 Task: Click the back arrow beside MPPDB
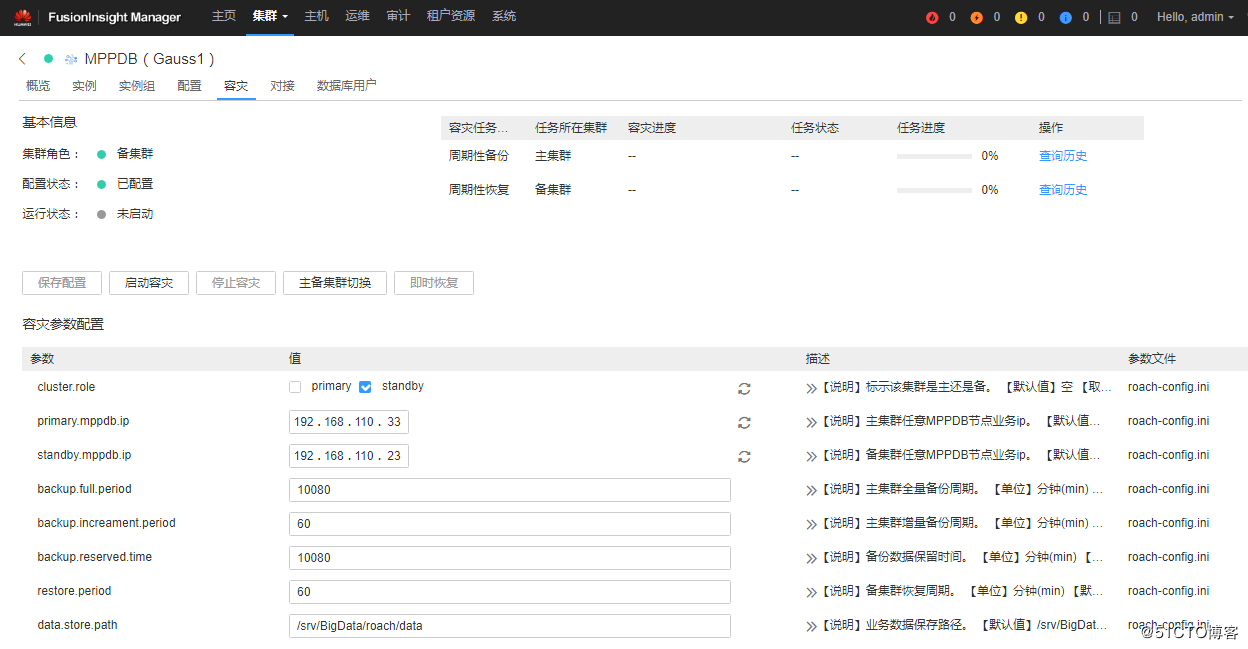pyautogui.click(x=23, y=59)
